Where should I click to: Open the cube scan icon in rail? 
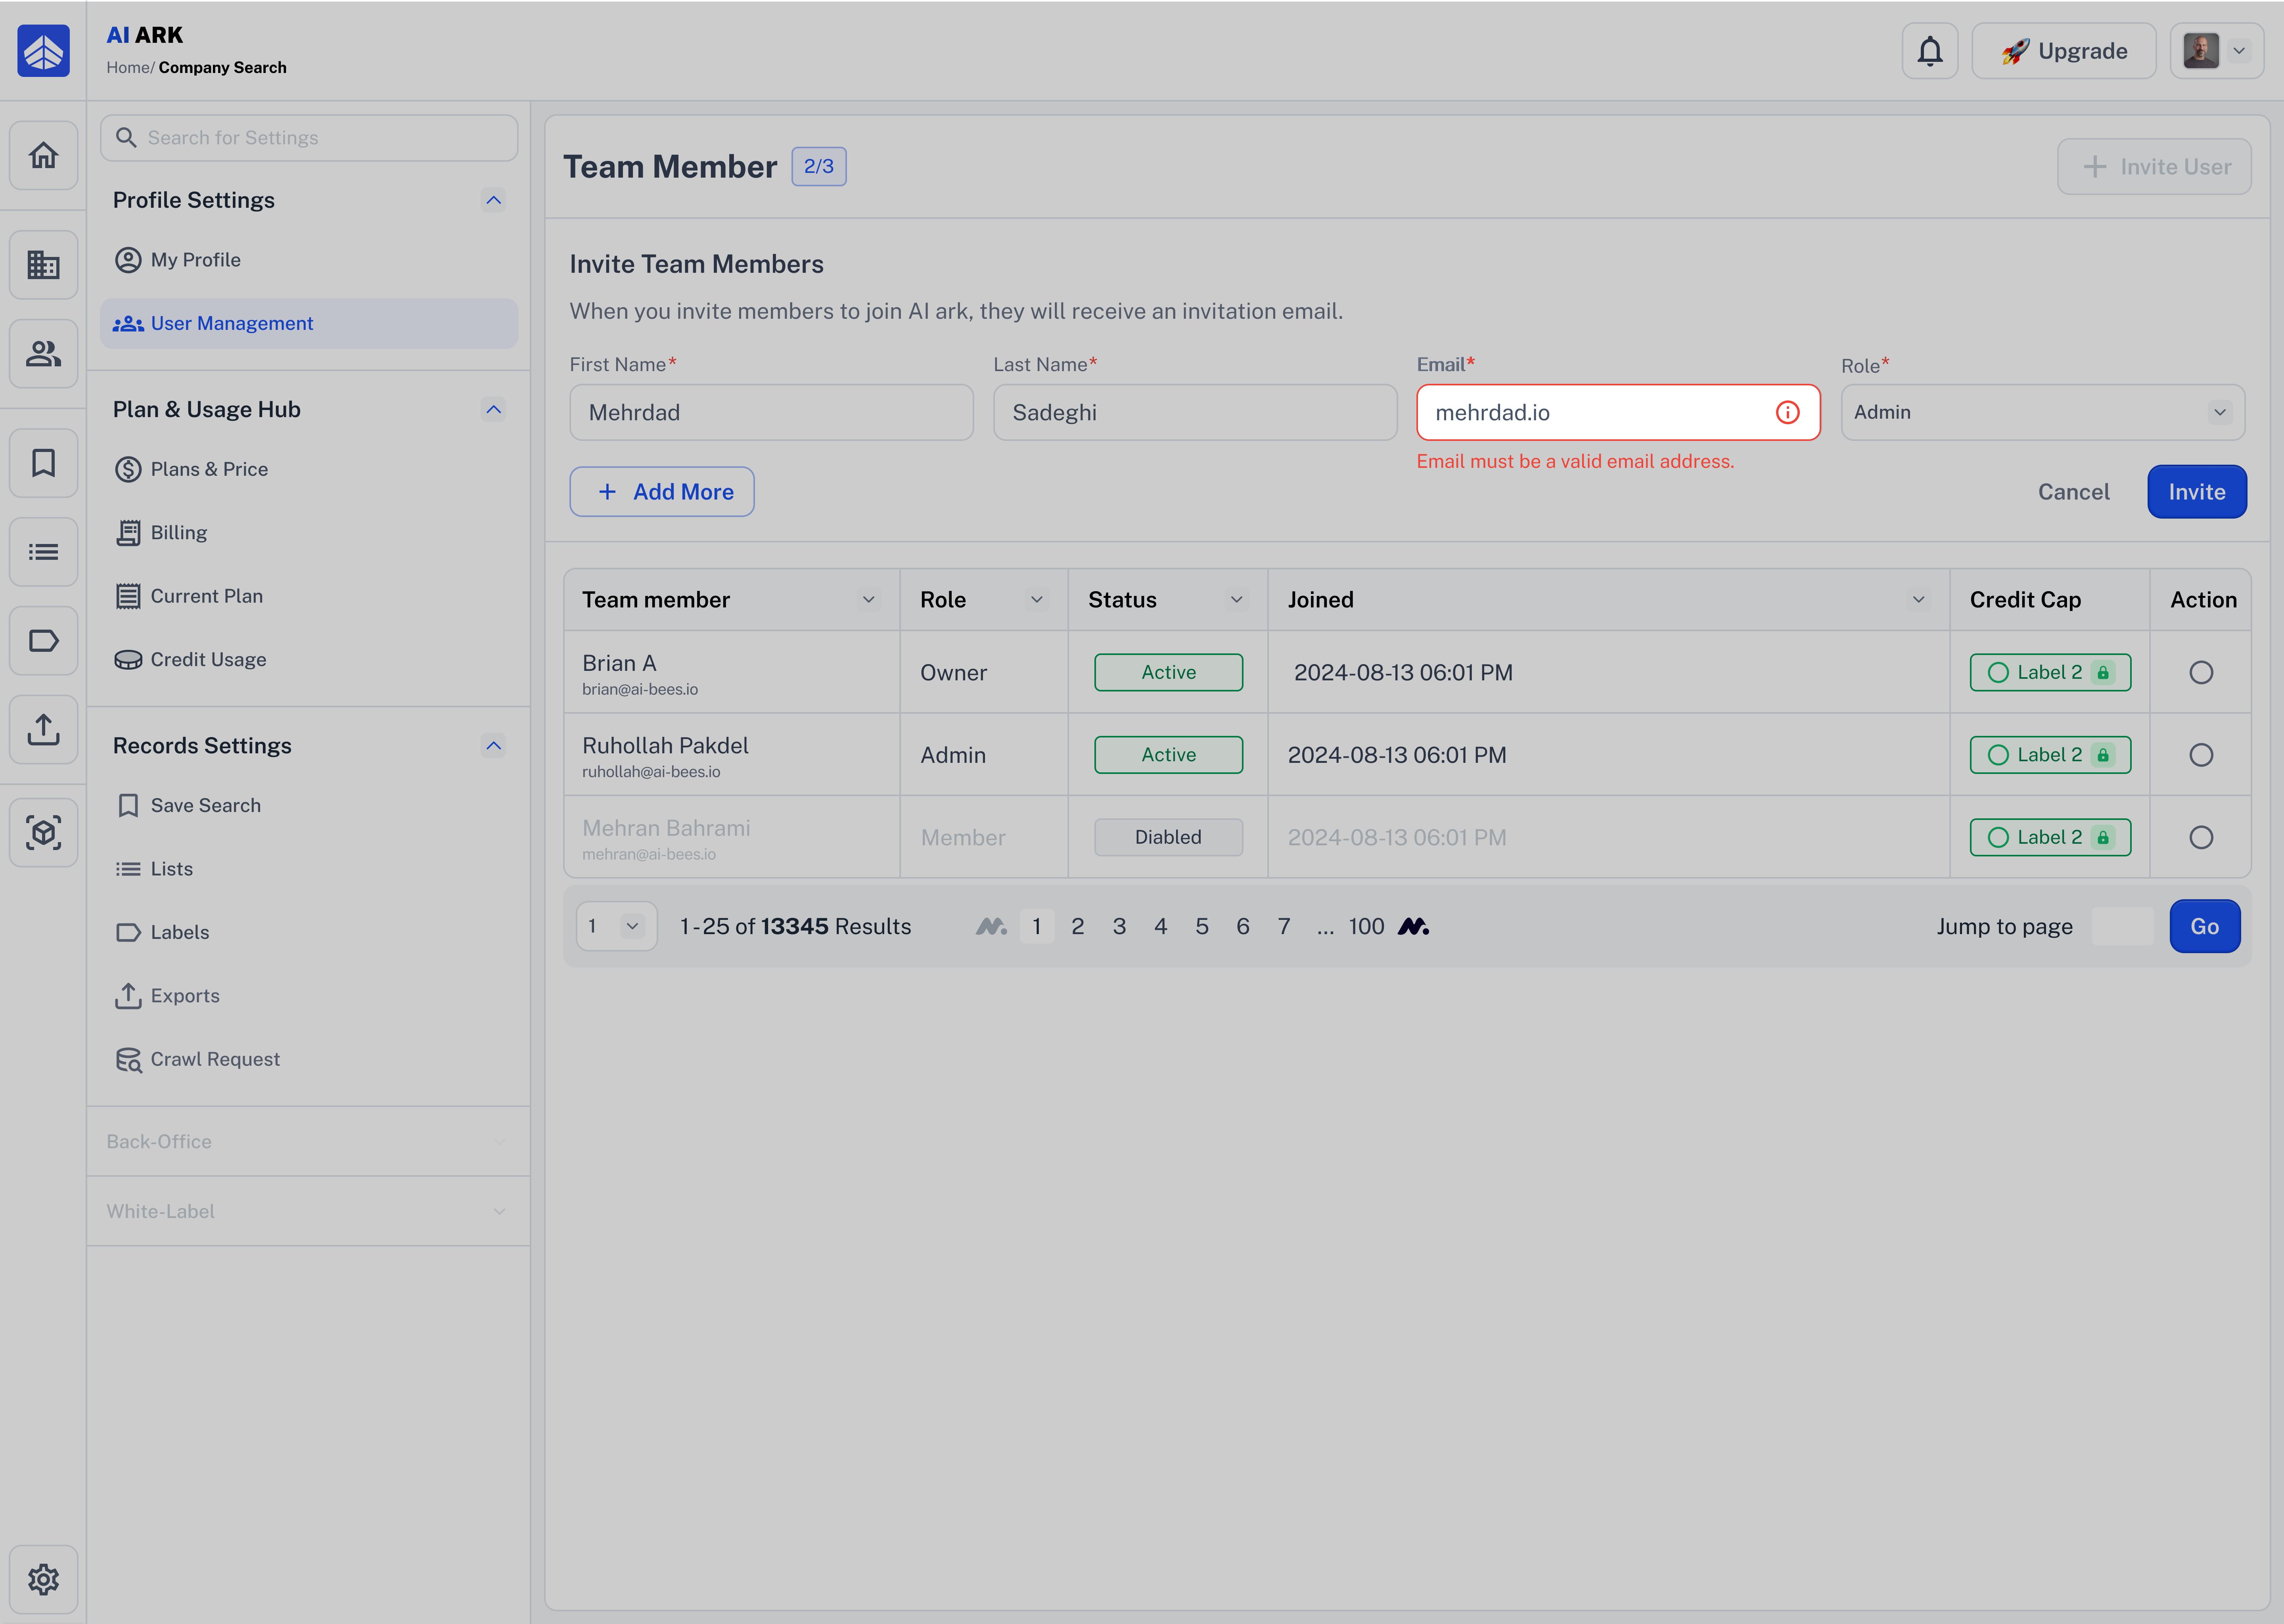43,833
